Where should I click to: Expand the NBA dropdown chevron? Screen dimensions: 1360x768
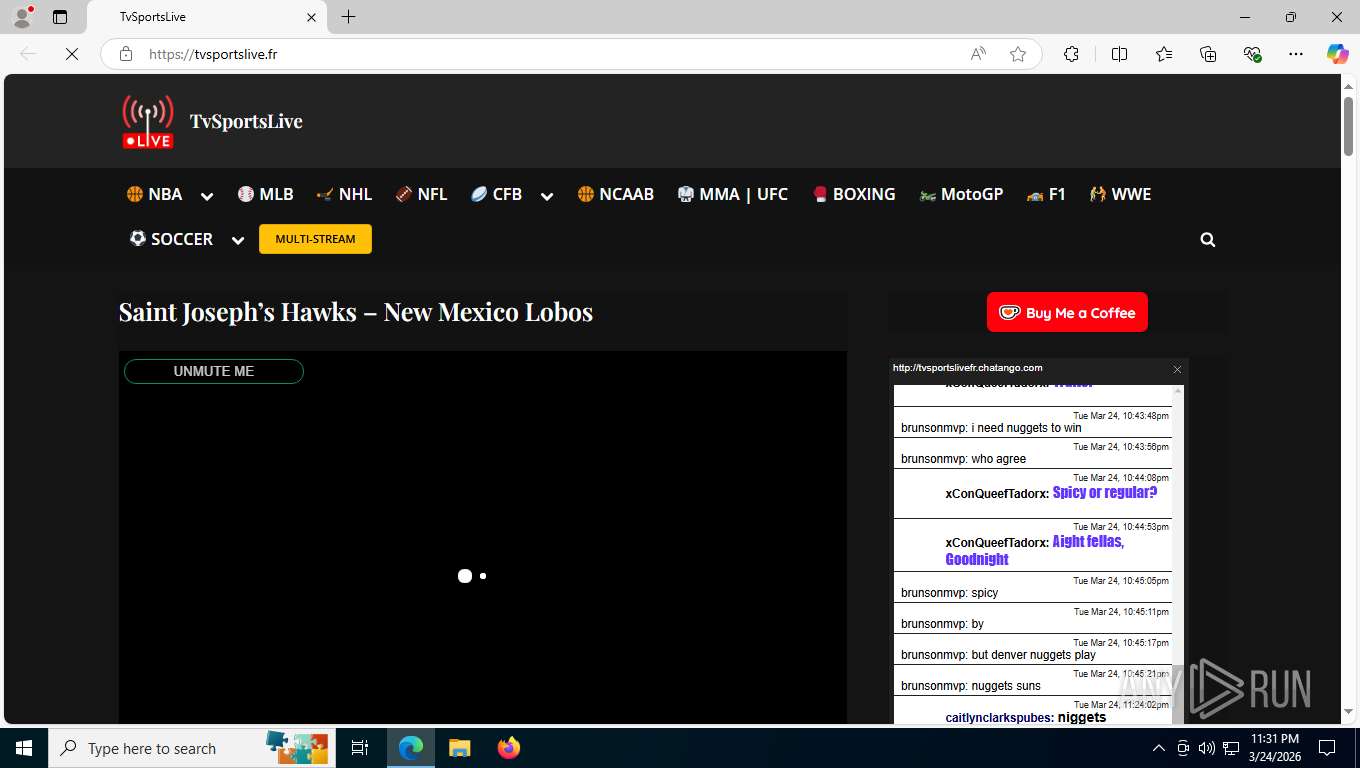pos(207,196)
